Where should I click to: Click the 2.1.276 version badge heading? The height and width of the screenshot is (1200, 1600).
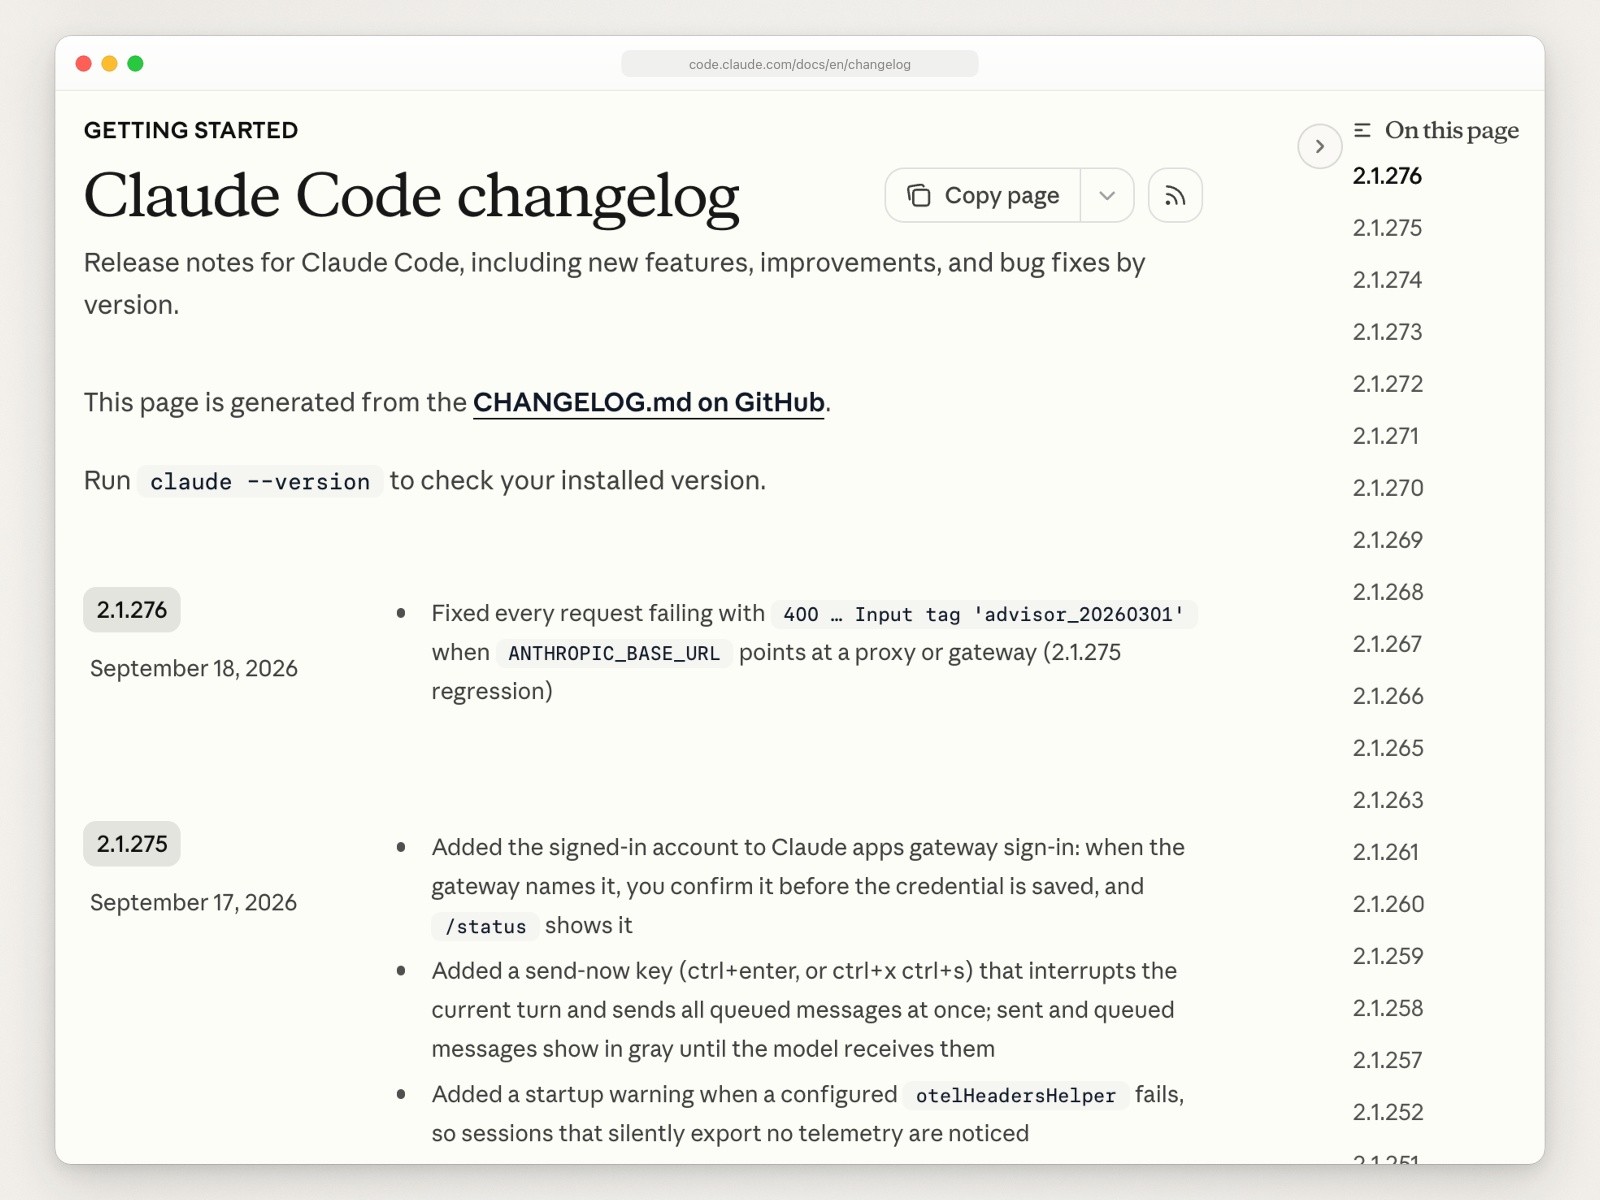coord(132,610)
